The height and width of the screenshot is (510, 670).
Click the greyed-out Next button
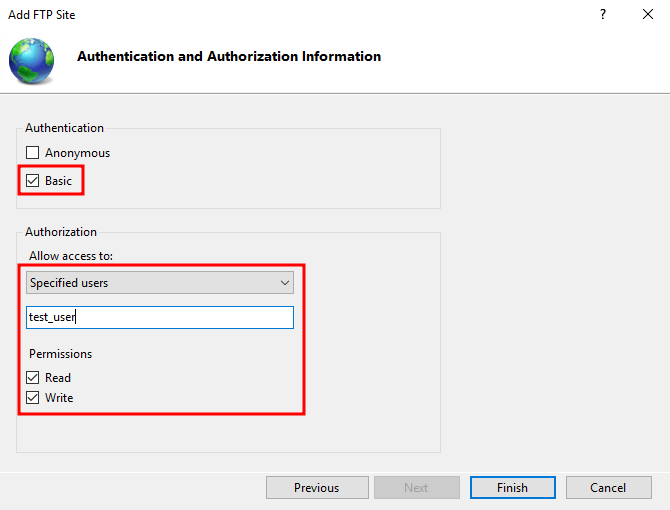click(x=417, y=488)
